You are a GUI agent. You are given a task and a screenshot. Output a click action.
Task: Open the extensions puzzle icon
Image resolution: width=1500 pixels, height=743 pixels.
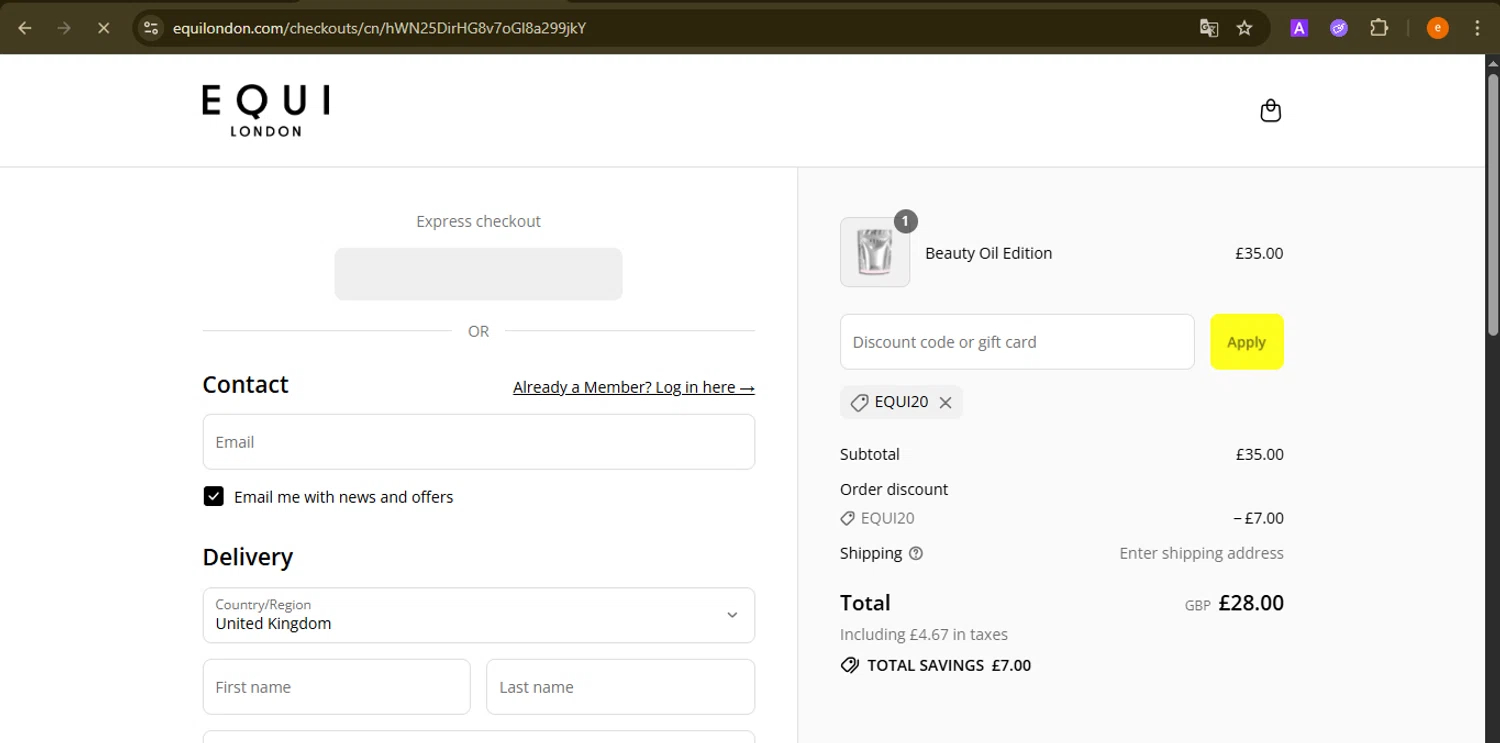pyautogui.click(x=1379, y=28)
